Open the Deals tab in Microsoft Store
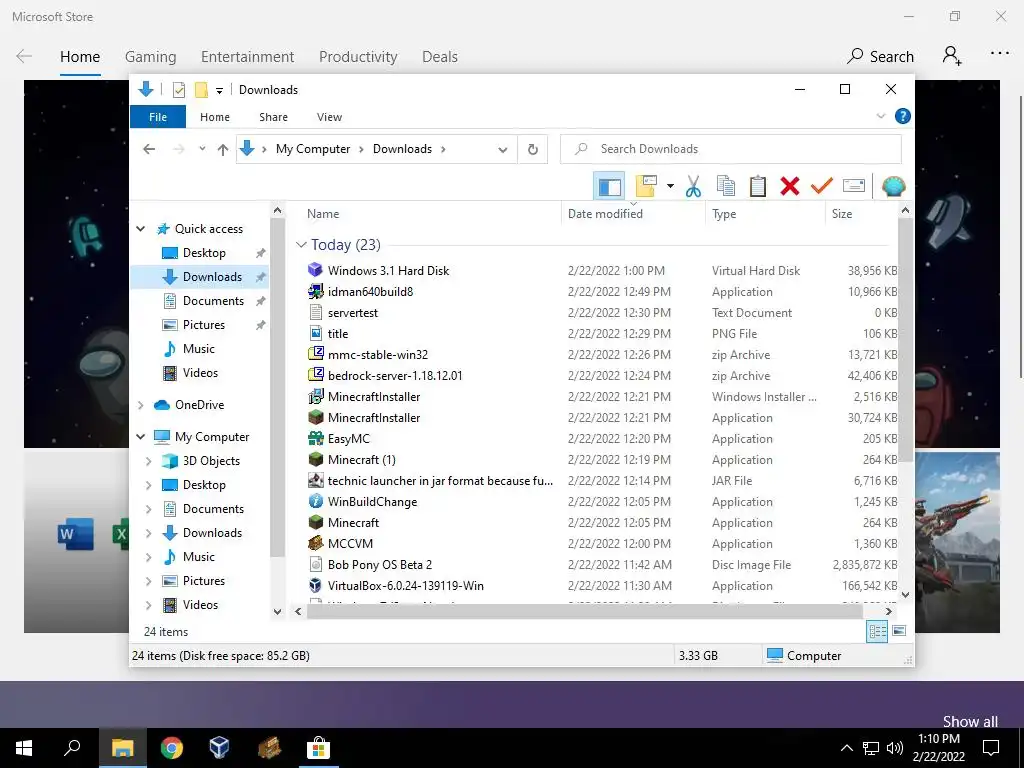This screenshot has width=1024, height=768. pos(440,57)
